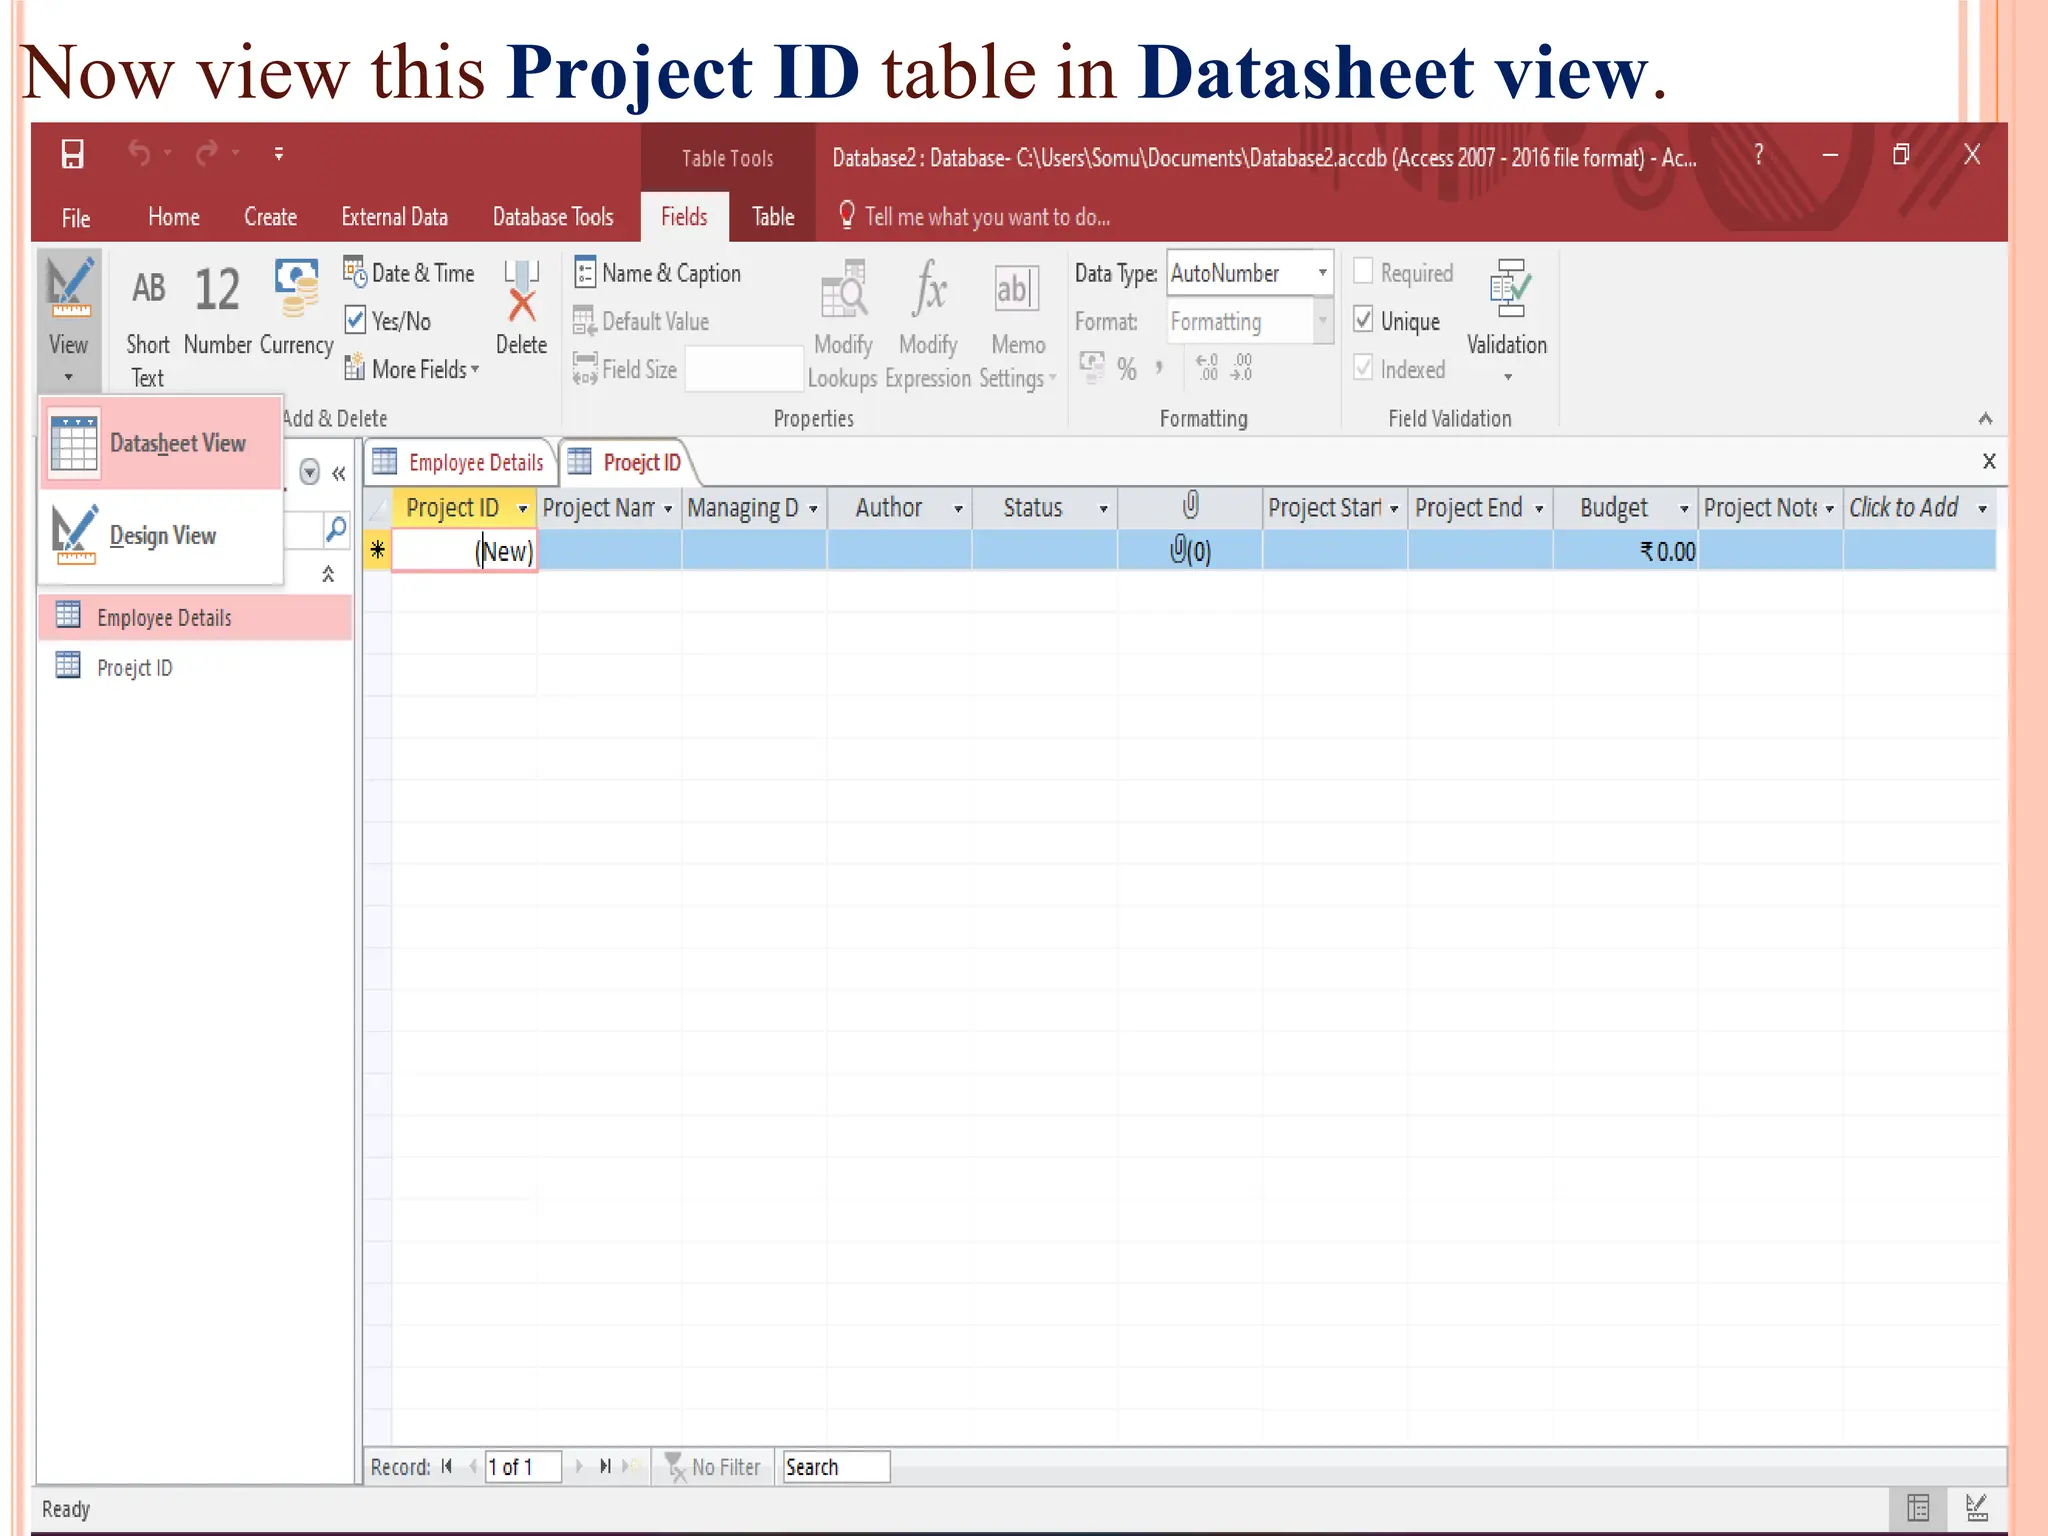This screenshot has width=2048, height=1536.
Task: Toggle the Required checkbox
Action: tap(1363, 271)
